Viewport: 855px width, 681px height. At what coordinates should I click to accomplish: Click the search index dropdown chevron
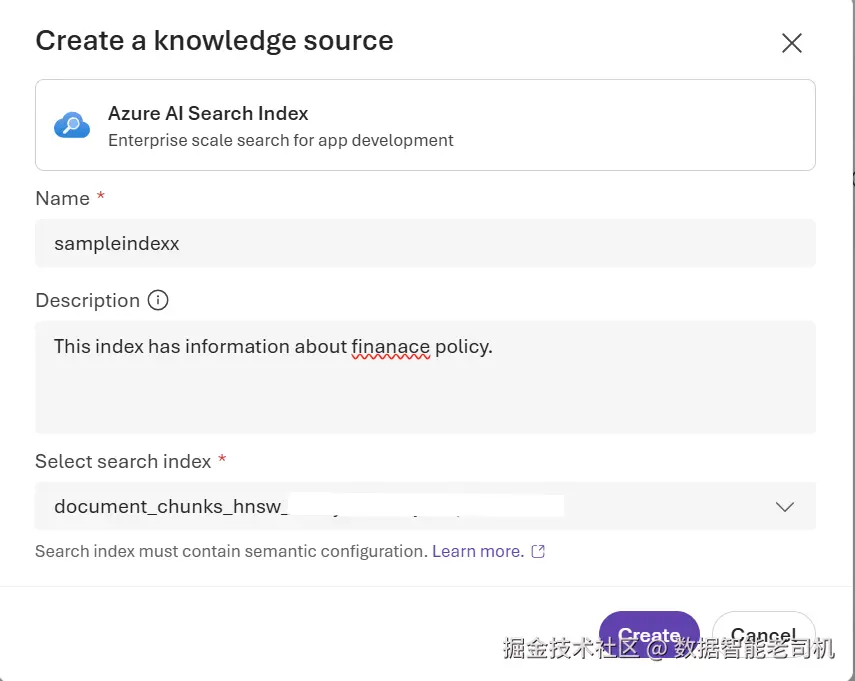click(785, 507)
